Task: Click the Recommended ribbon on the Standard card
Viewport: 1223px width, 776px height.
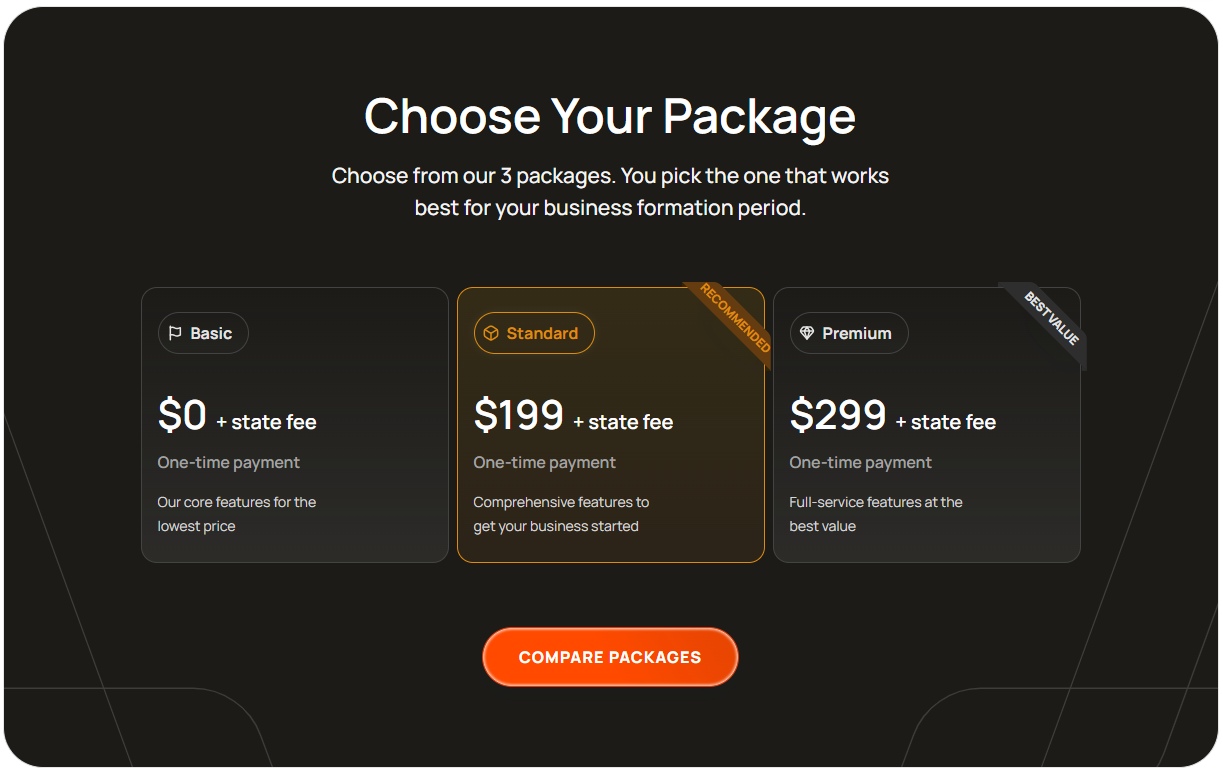Action: tap(732, 320)
